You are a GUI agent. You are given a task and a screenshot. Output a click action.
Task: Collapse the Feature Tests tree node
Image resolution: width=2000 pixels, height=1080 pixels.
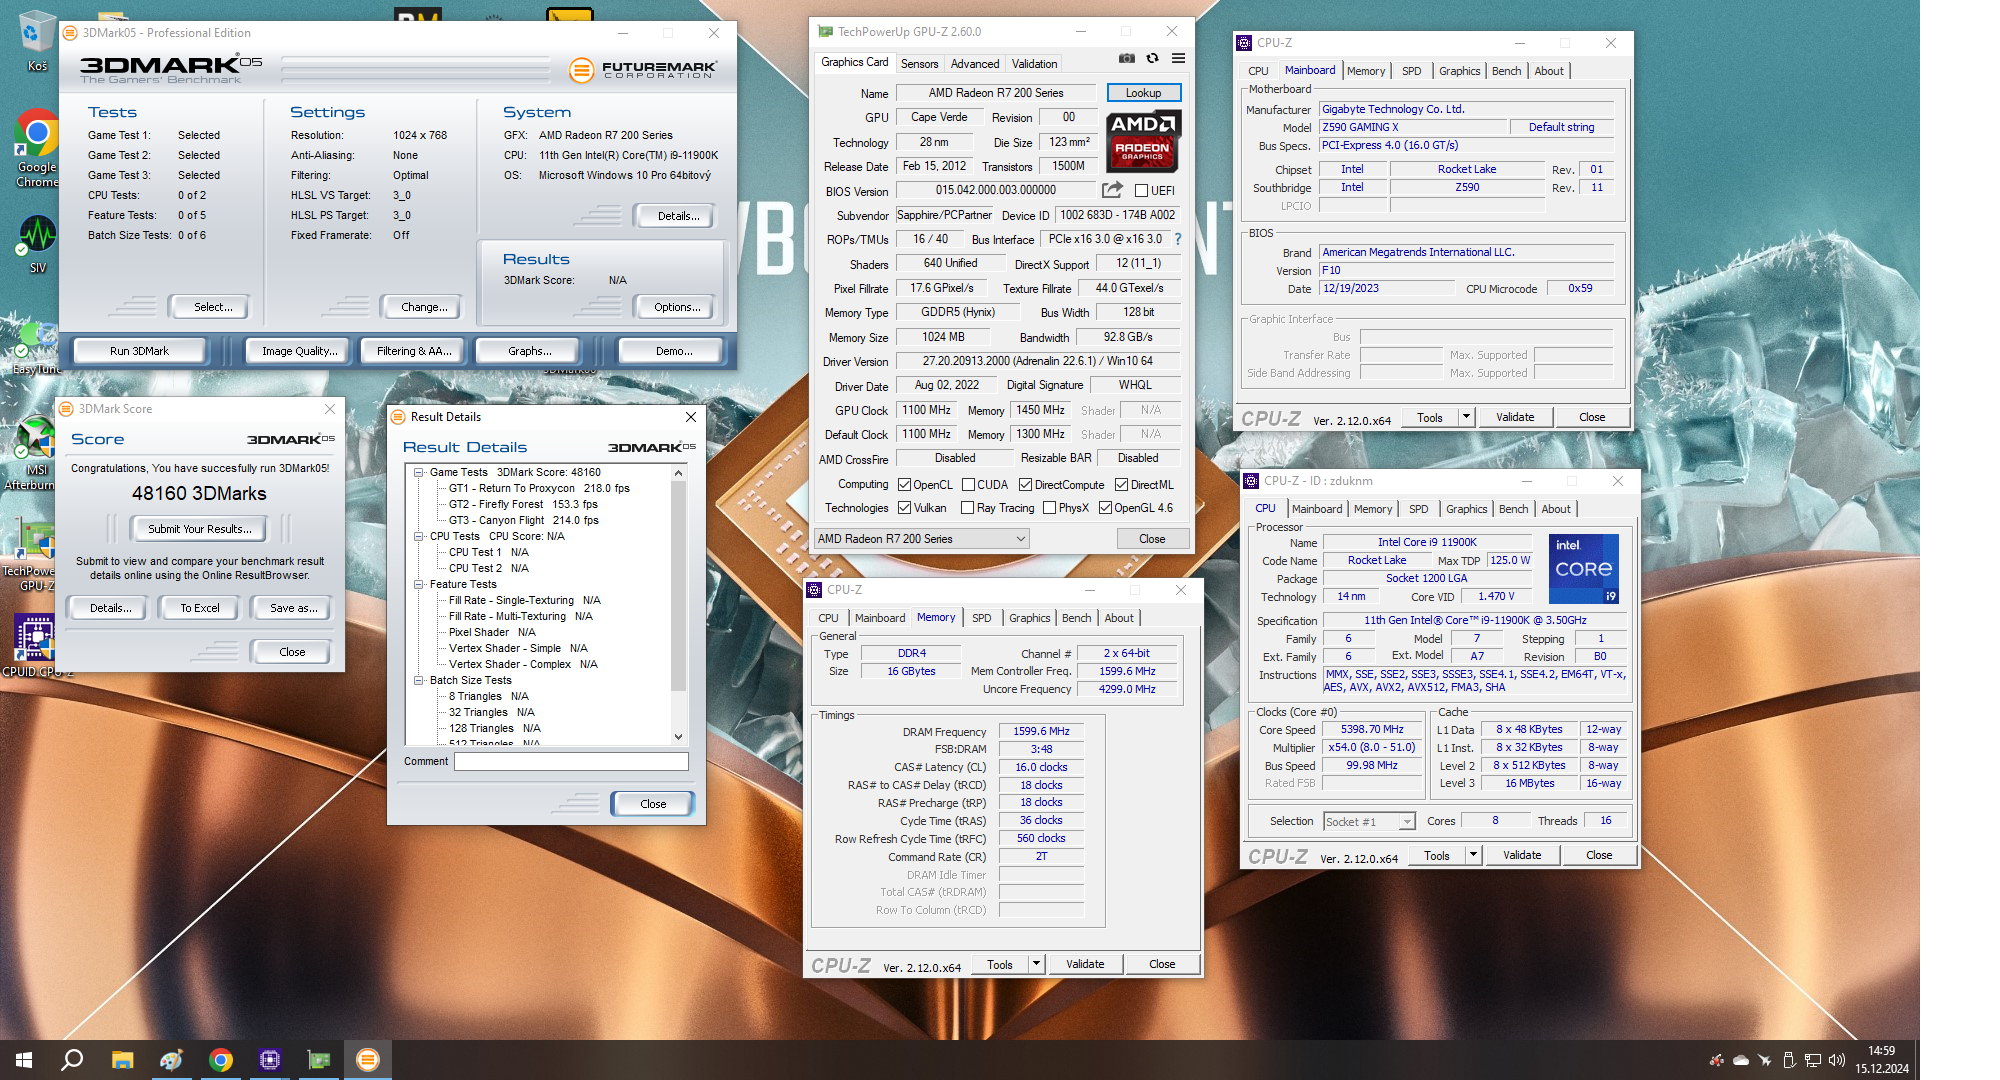click(x=419, y=584)
